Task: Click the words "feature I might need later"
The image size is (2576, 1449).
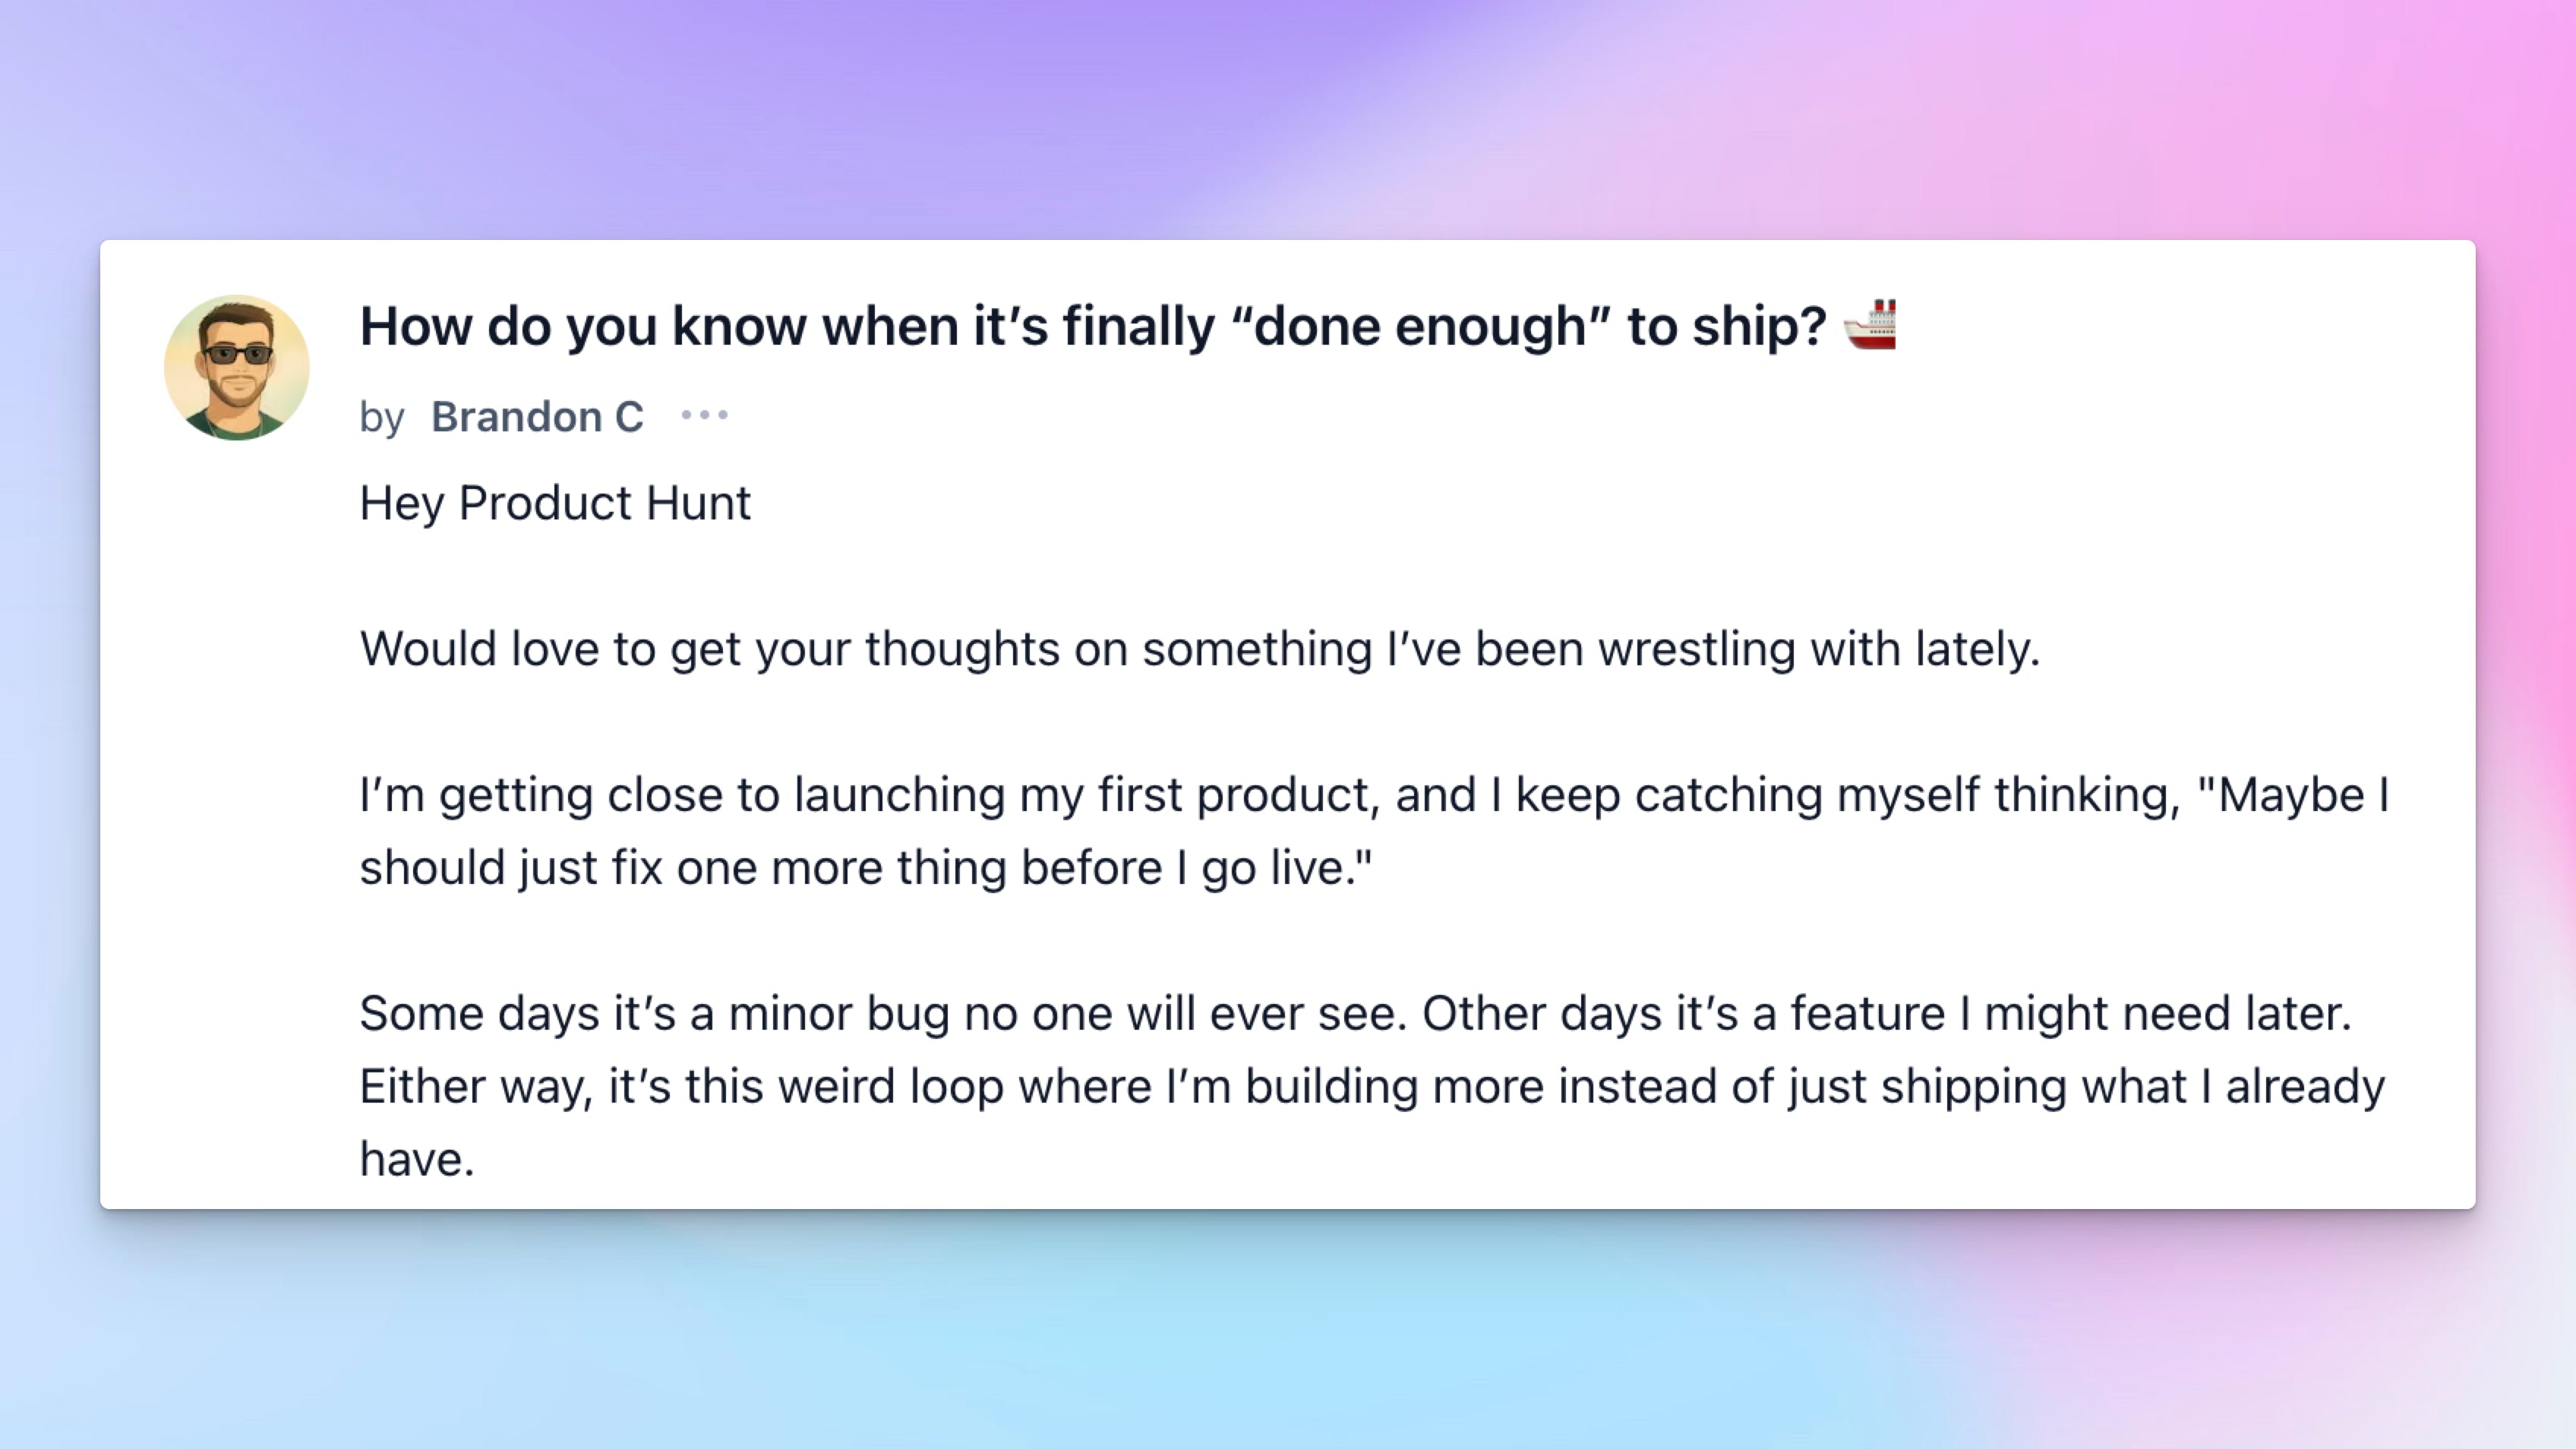Action: 2070,1014
